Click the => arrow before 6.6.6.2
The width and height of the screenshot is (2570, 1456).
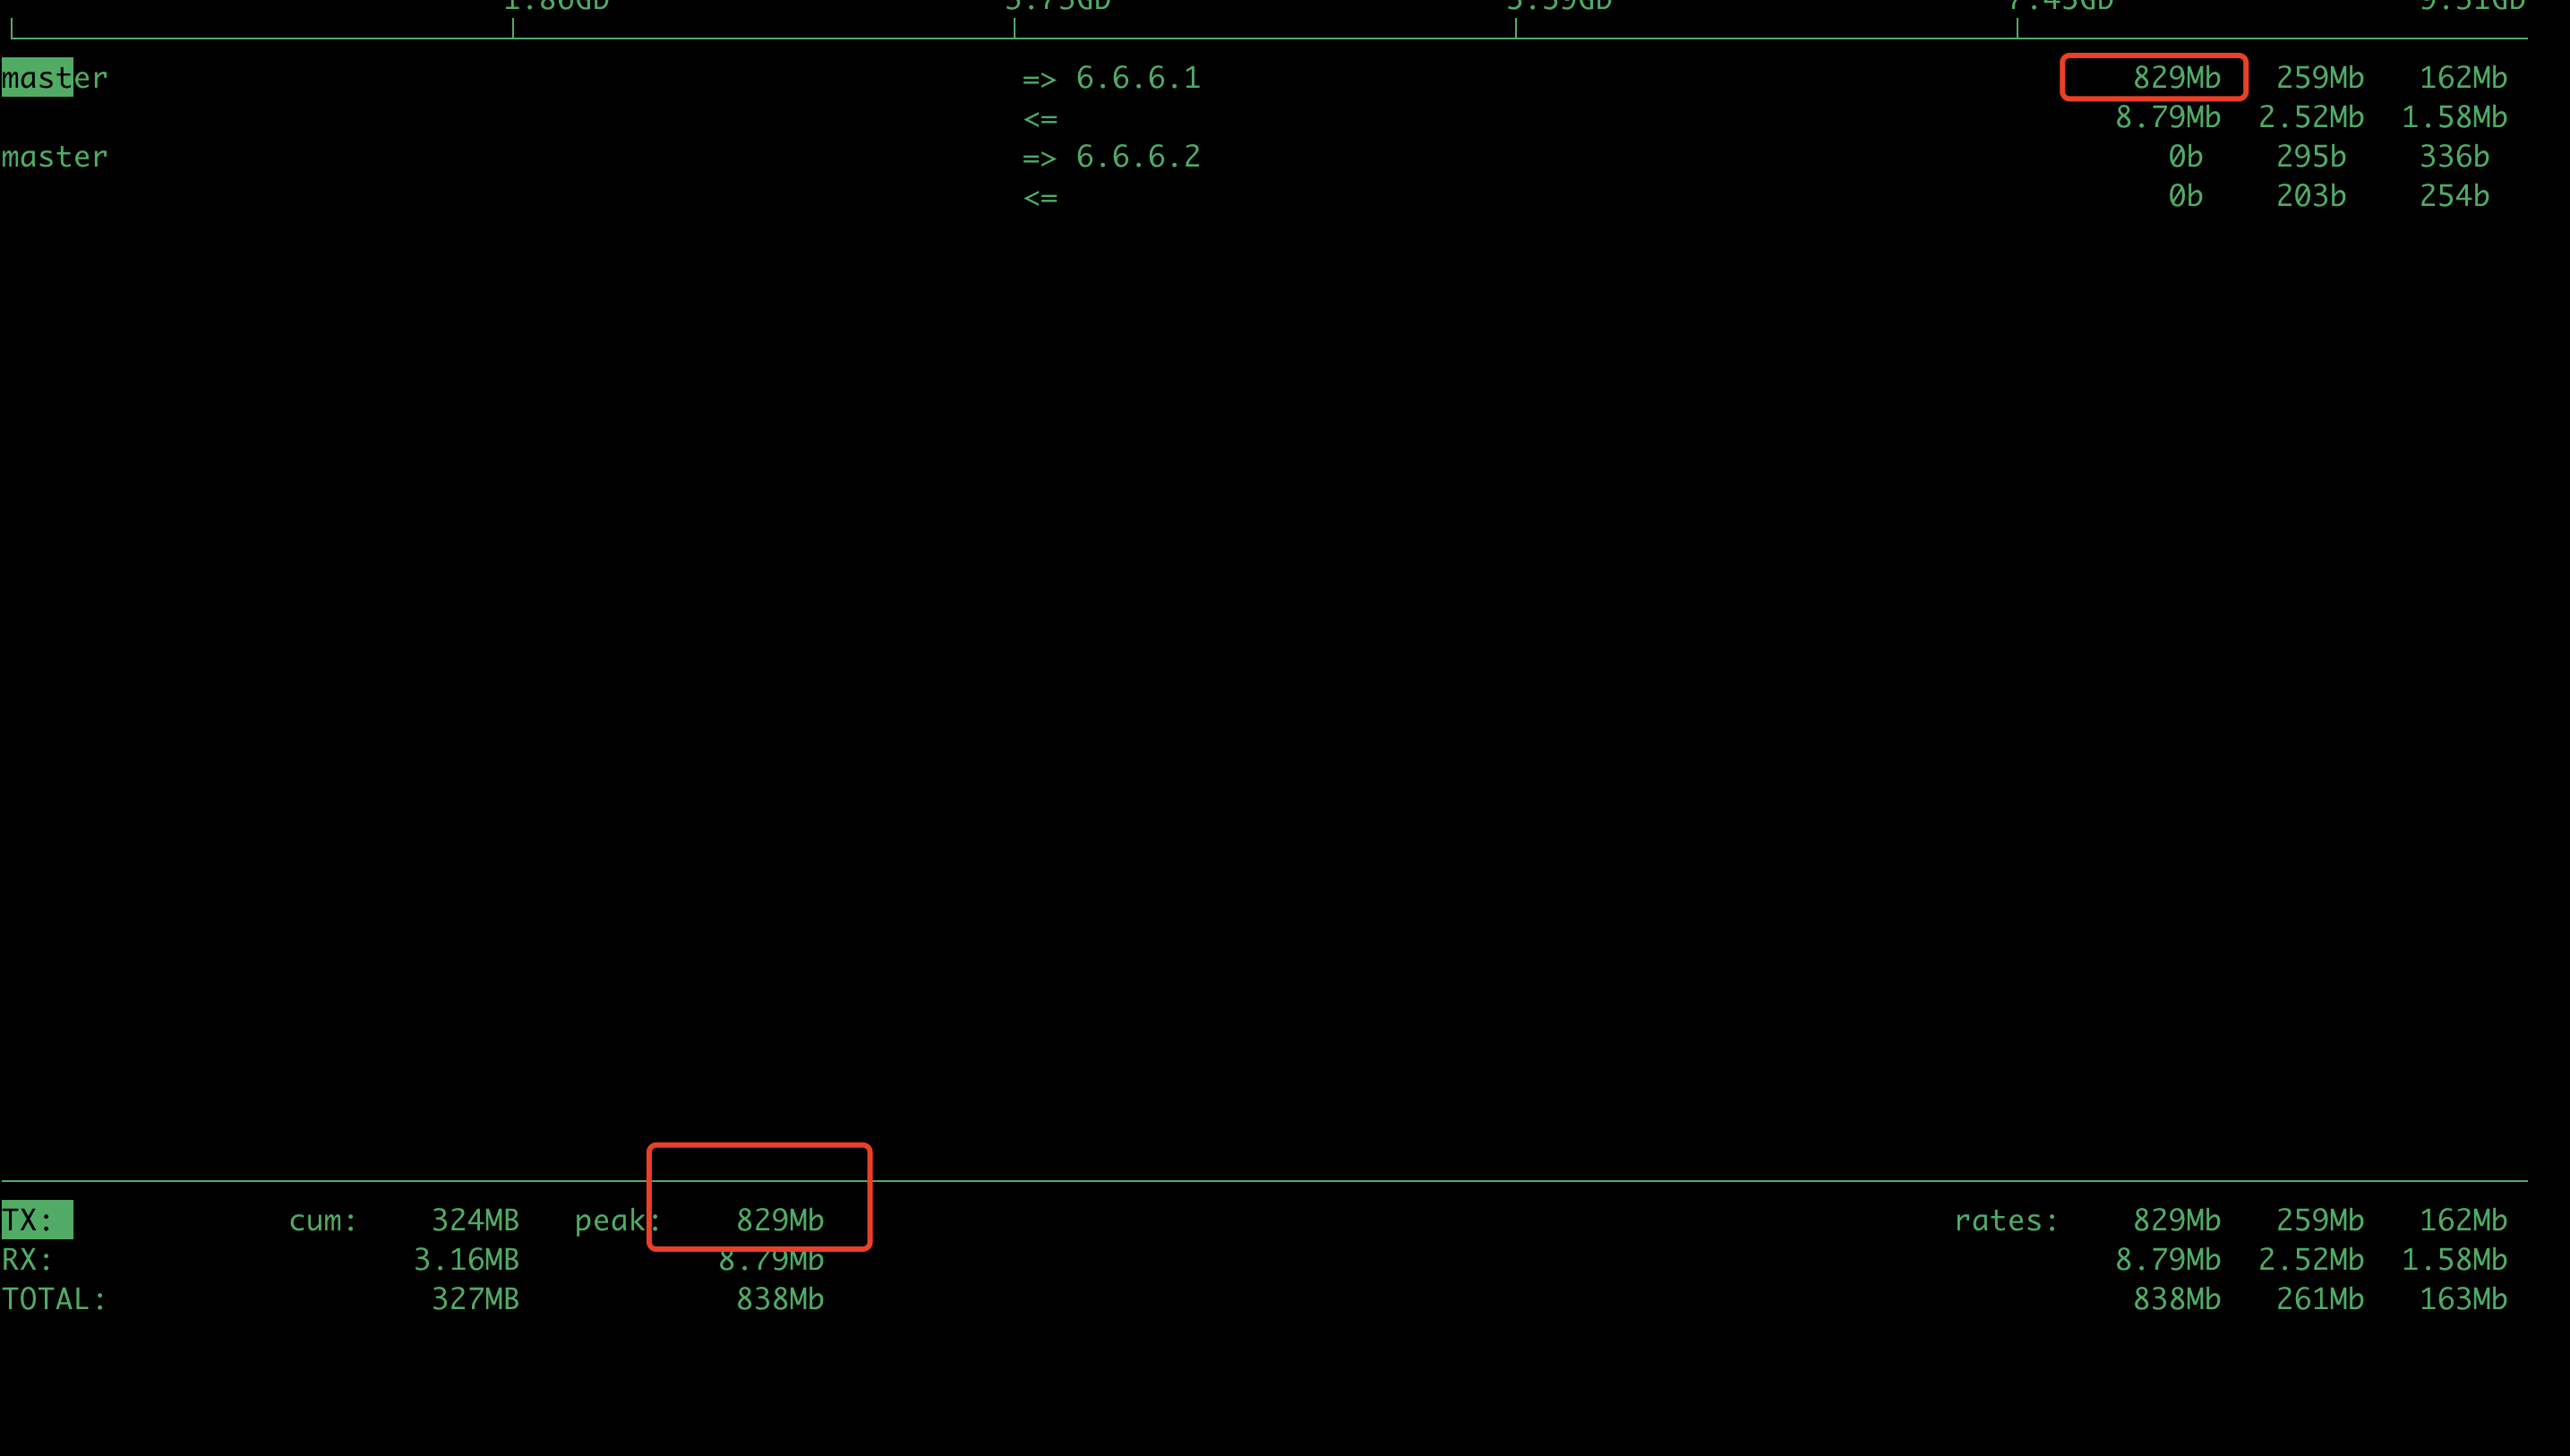tap(1039, 157)
